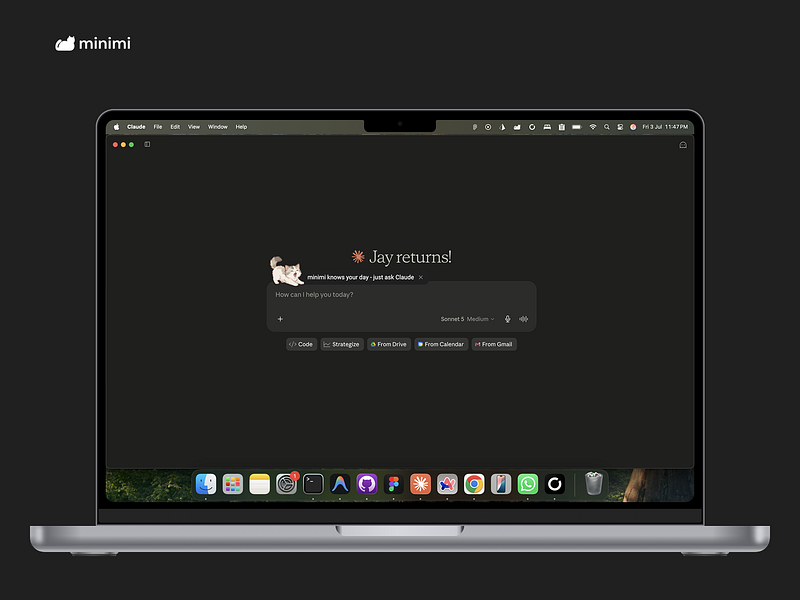Open the plus attachment menu
The image size is (800, 600).
click(x=280, y=319)
